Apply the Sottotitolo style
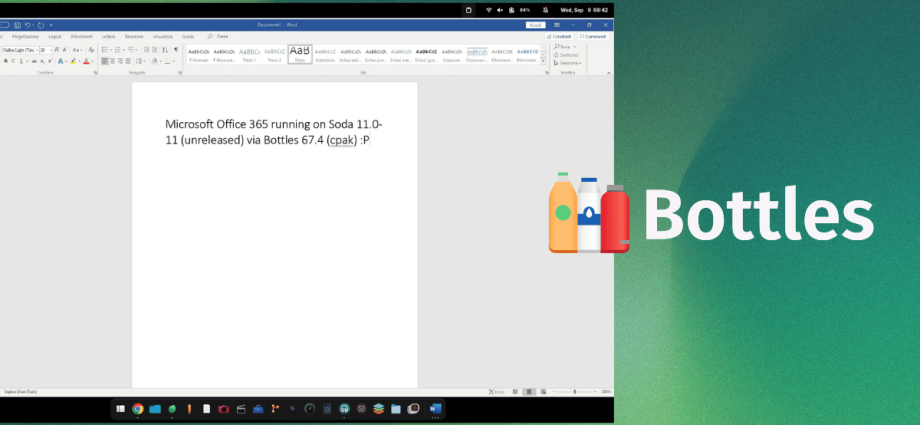Screen dimensions: 920x425 click(325, 55)
